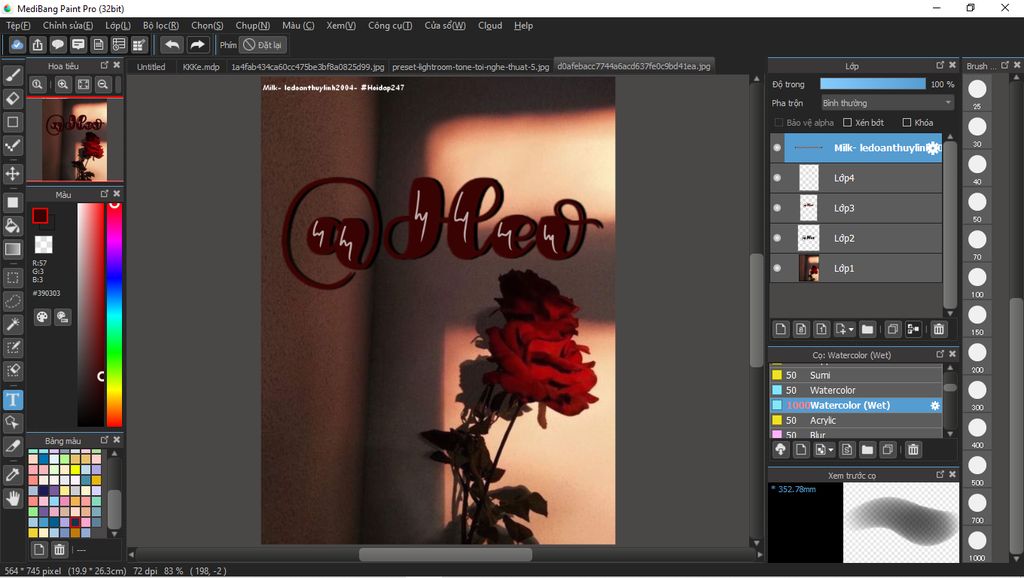Click the dark red foreground color swatch
Image resolution: width=1024 pixels, height=578 pixels.
coord(40,216)
